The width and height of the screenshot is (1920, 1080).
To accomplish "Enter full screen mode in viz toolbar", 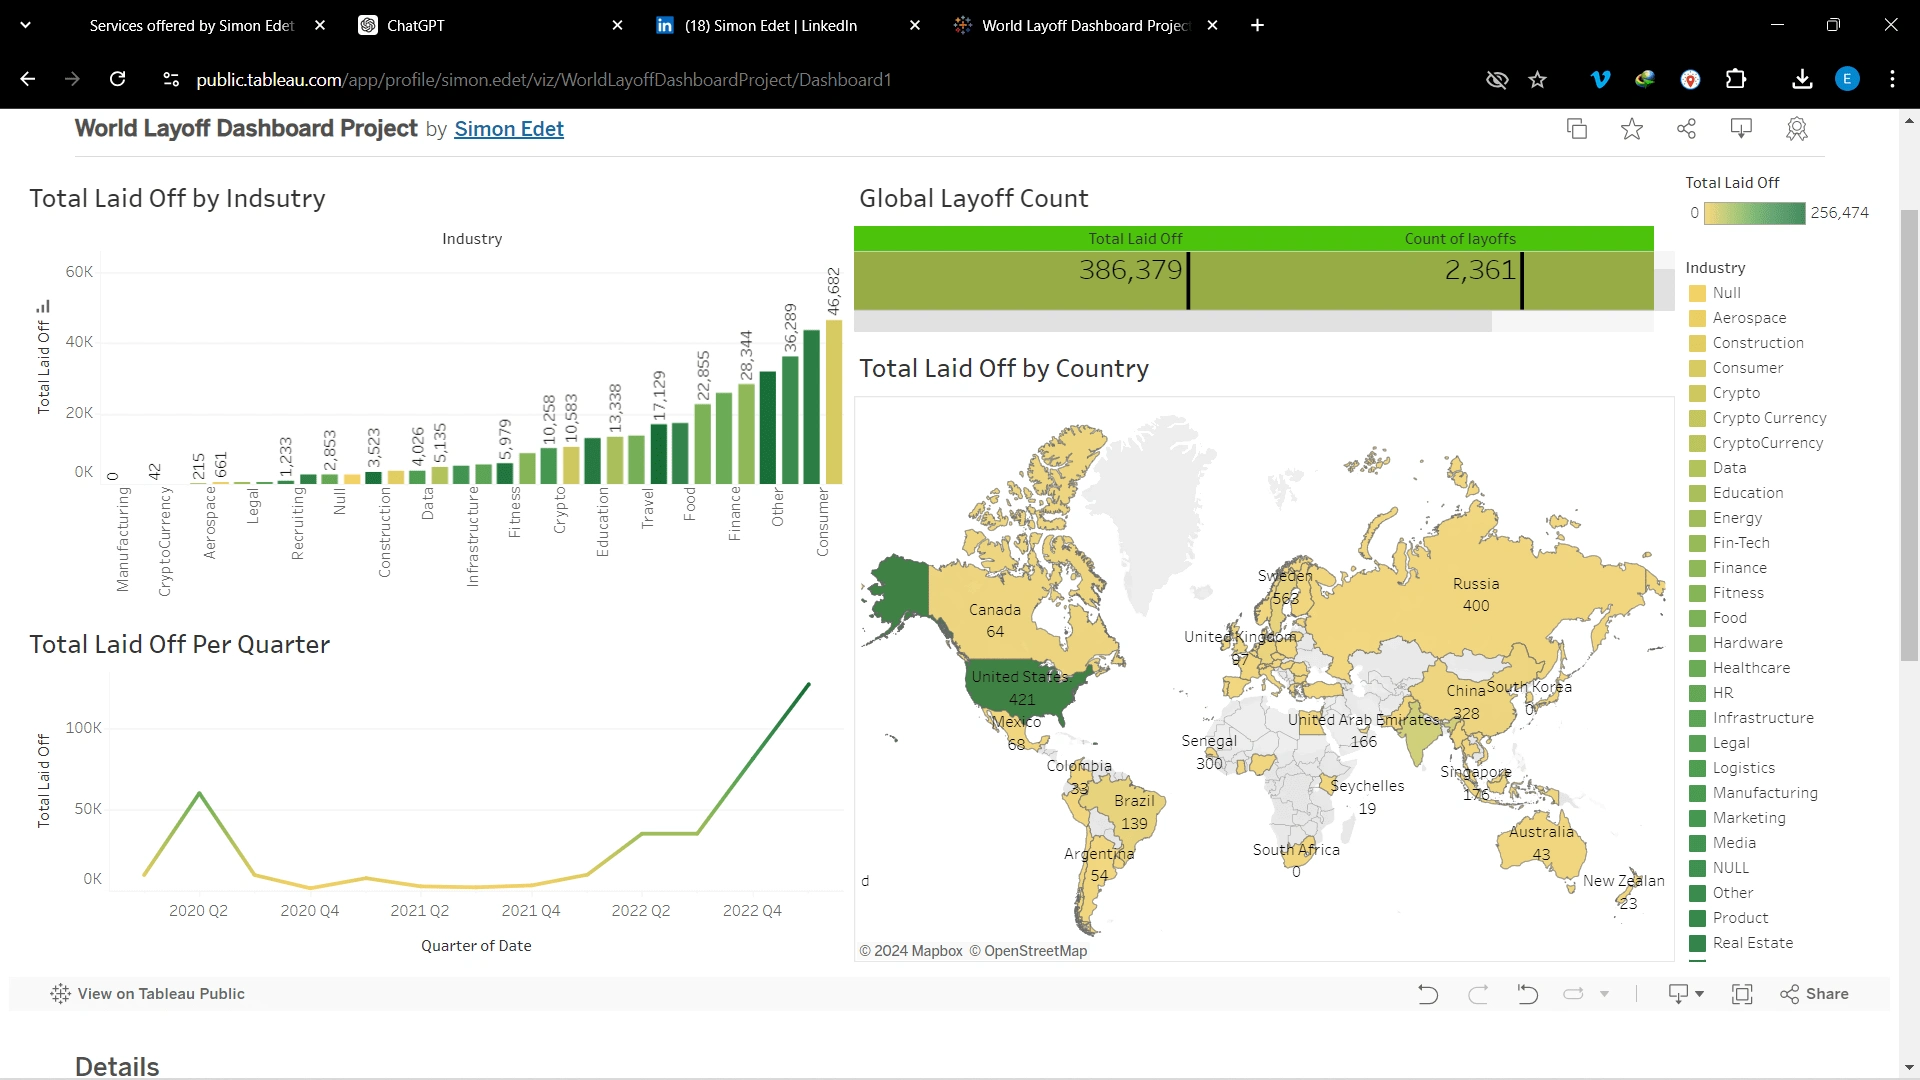I will pyautogui.click(x=1742, y=994).
